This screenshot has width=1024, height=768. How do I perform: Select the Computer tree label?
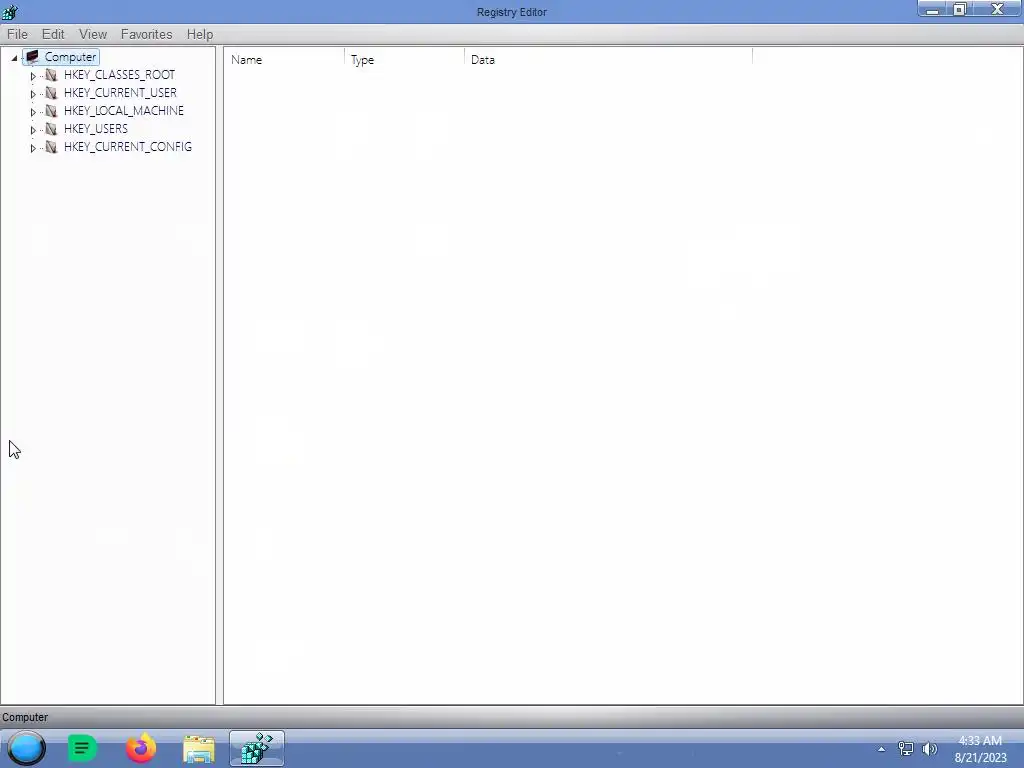tap(71, 57)
